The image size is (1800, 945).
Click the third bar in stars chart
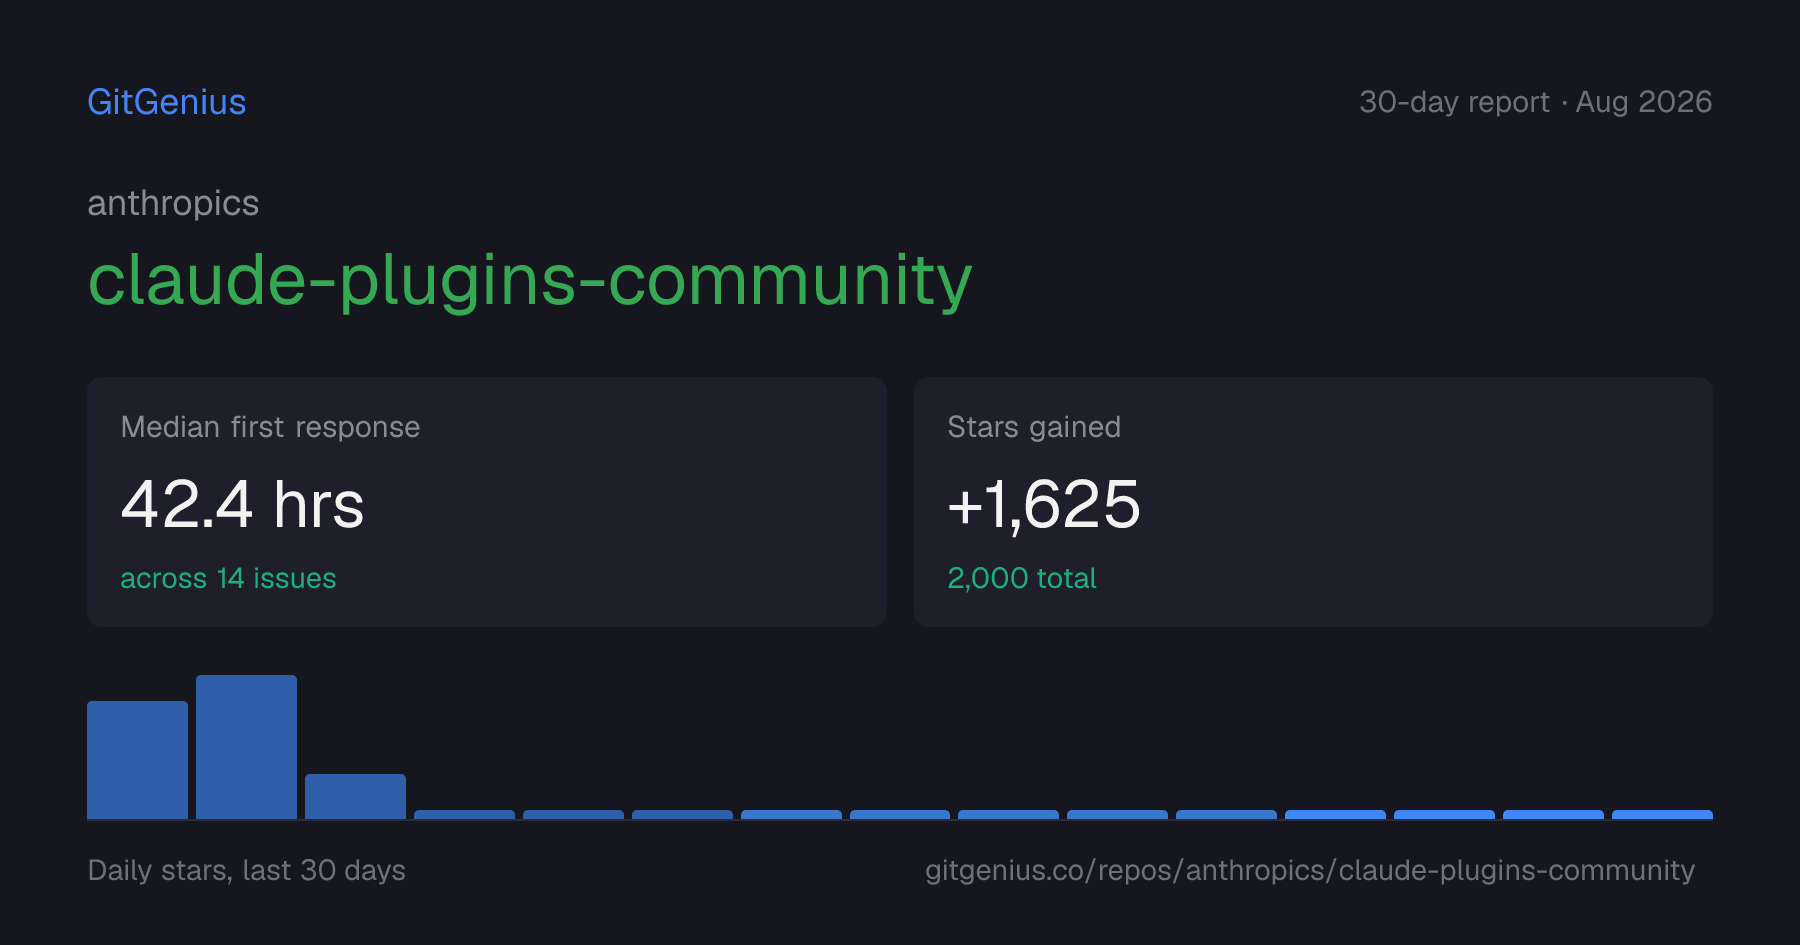[355, 796]
